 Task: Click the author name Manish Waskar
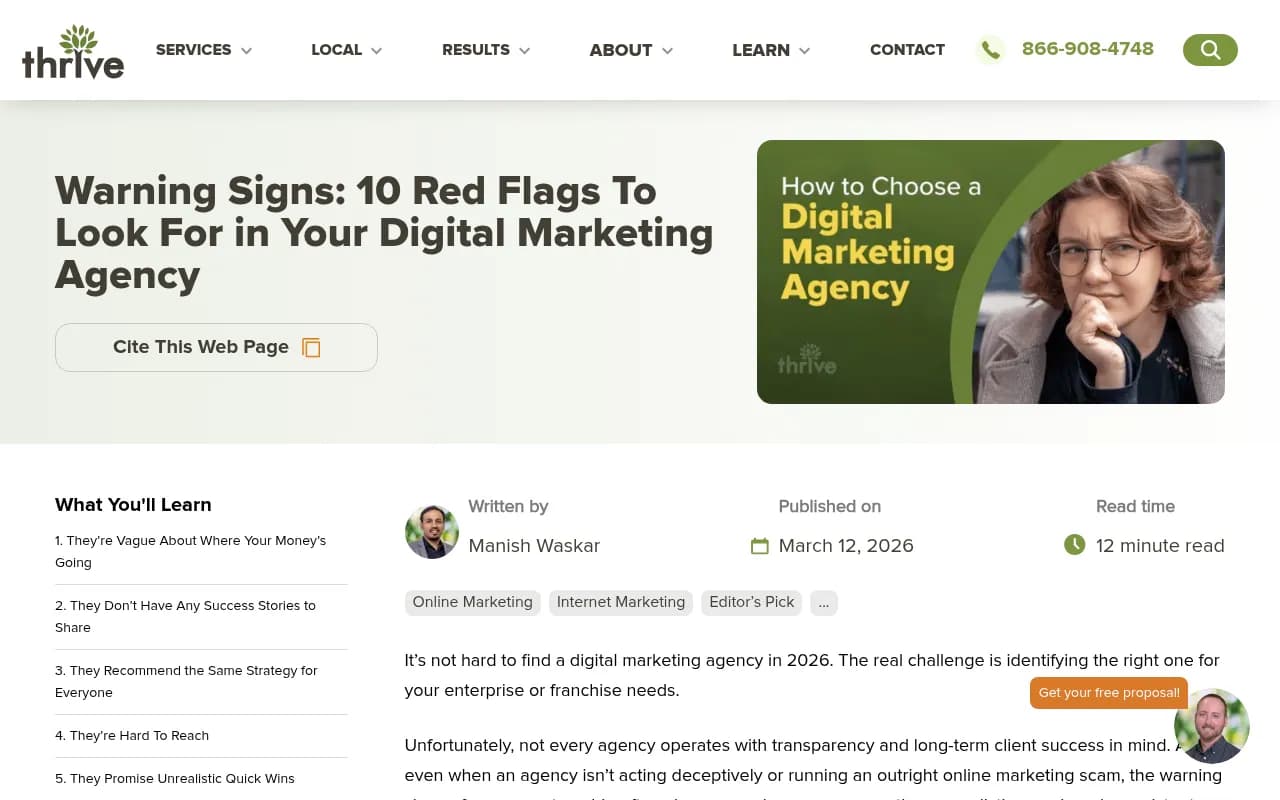coord(534,546)
